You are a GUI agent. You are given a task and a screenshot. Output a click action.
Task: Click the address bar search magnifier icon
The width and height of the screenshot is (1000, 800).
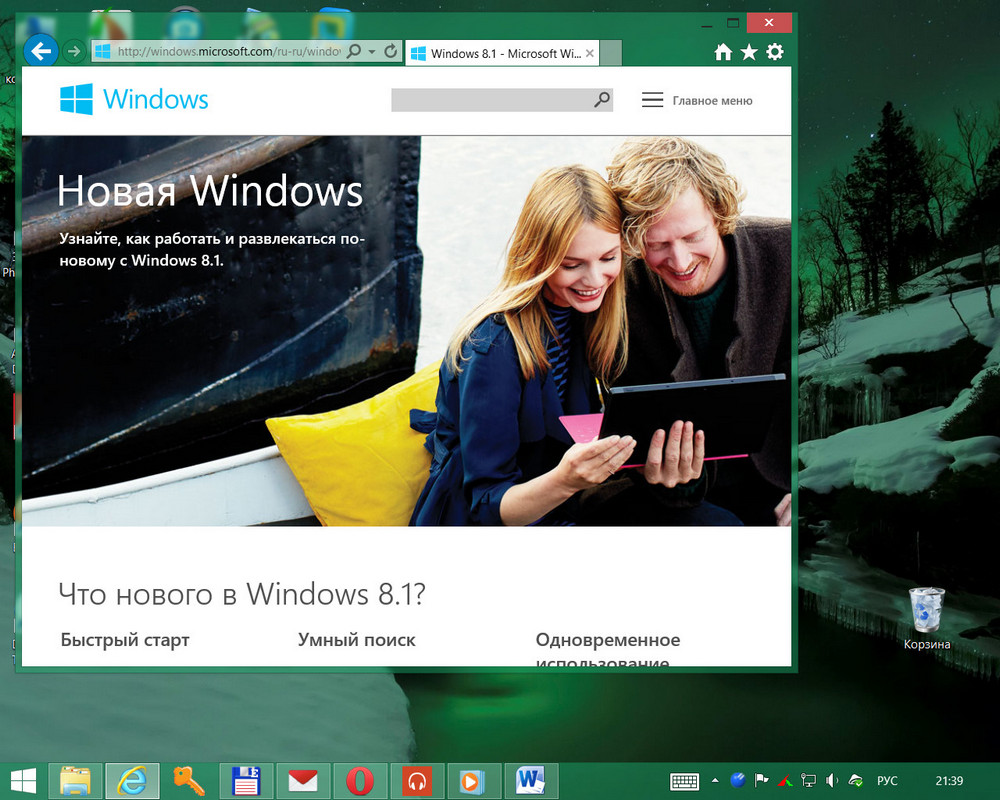pos(353,51)
